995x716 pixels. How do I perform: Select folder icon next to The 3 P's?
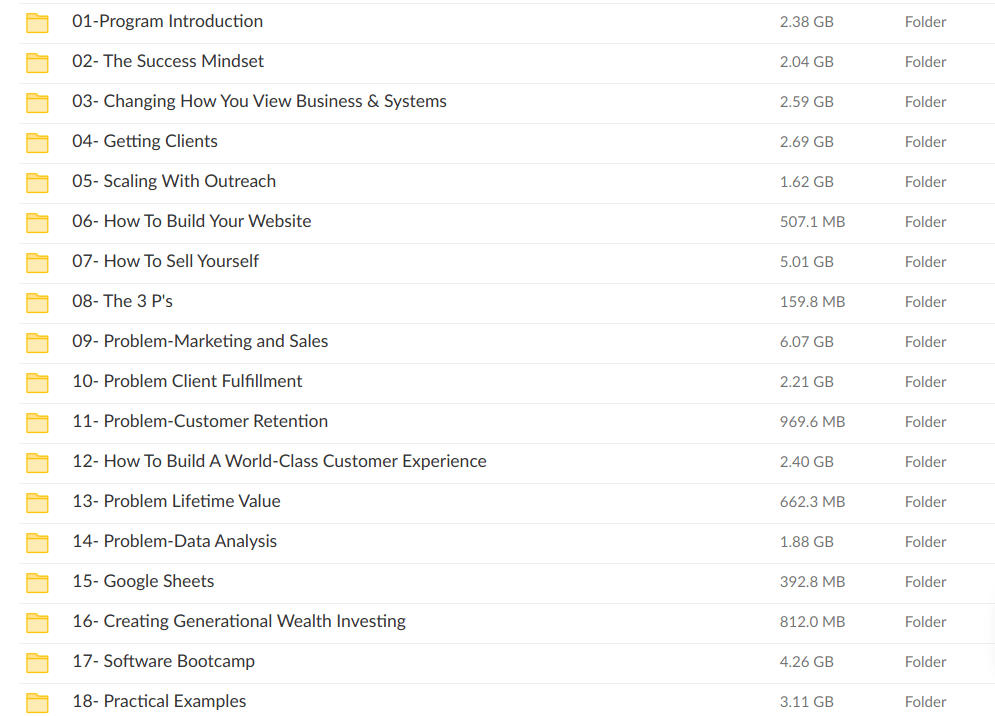(x=37, y=302)
